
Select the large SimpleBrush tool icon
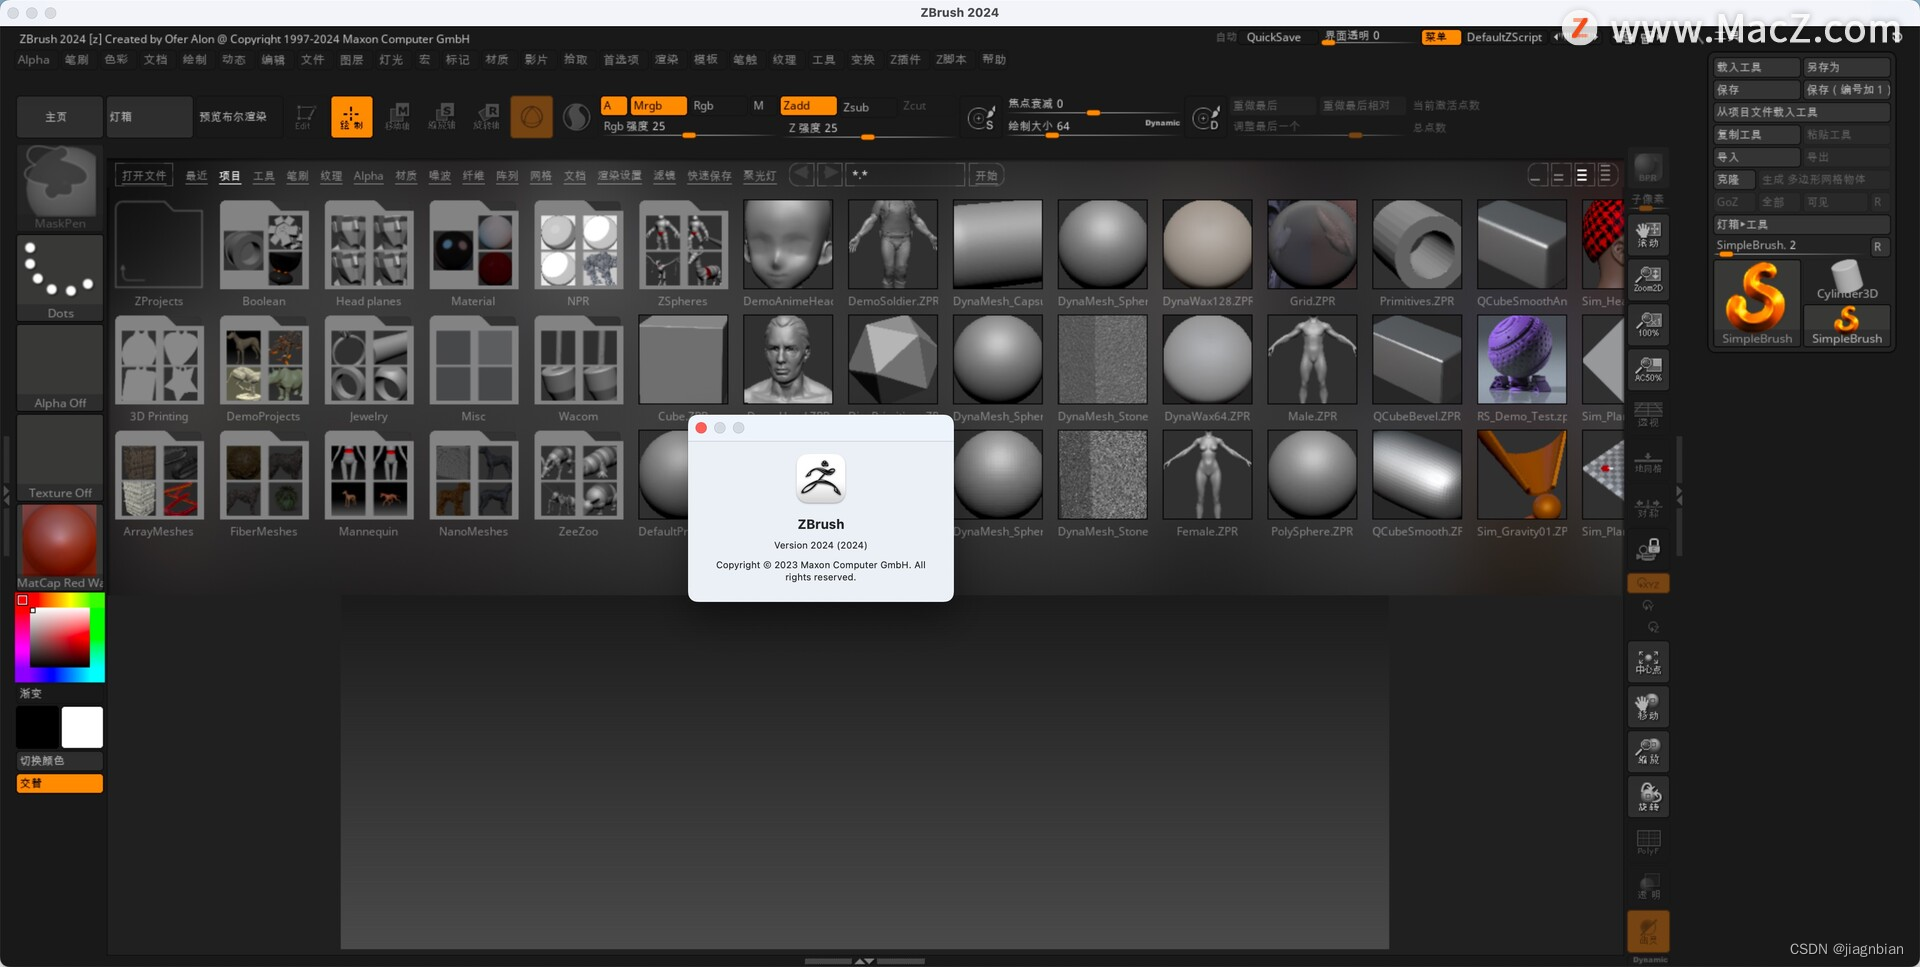(x=1757, y=303)
